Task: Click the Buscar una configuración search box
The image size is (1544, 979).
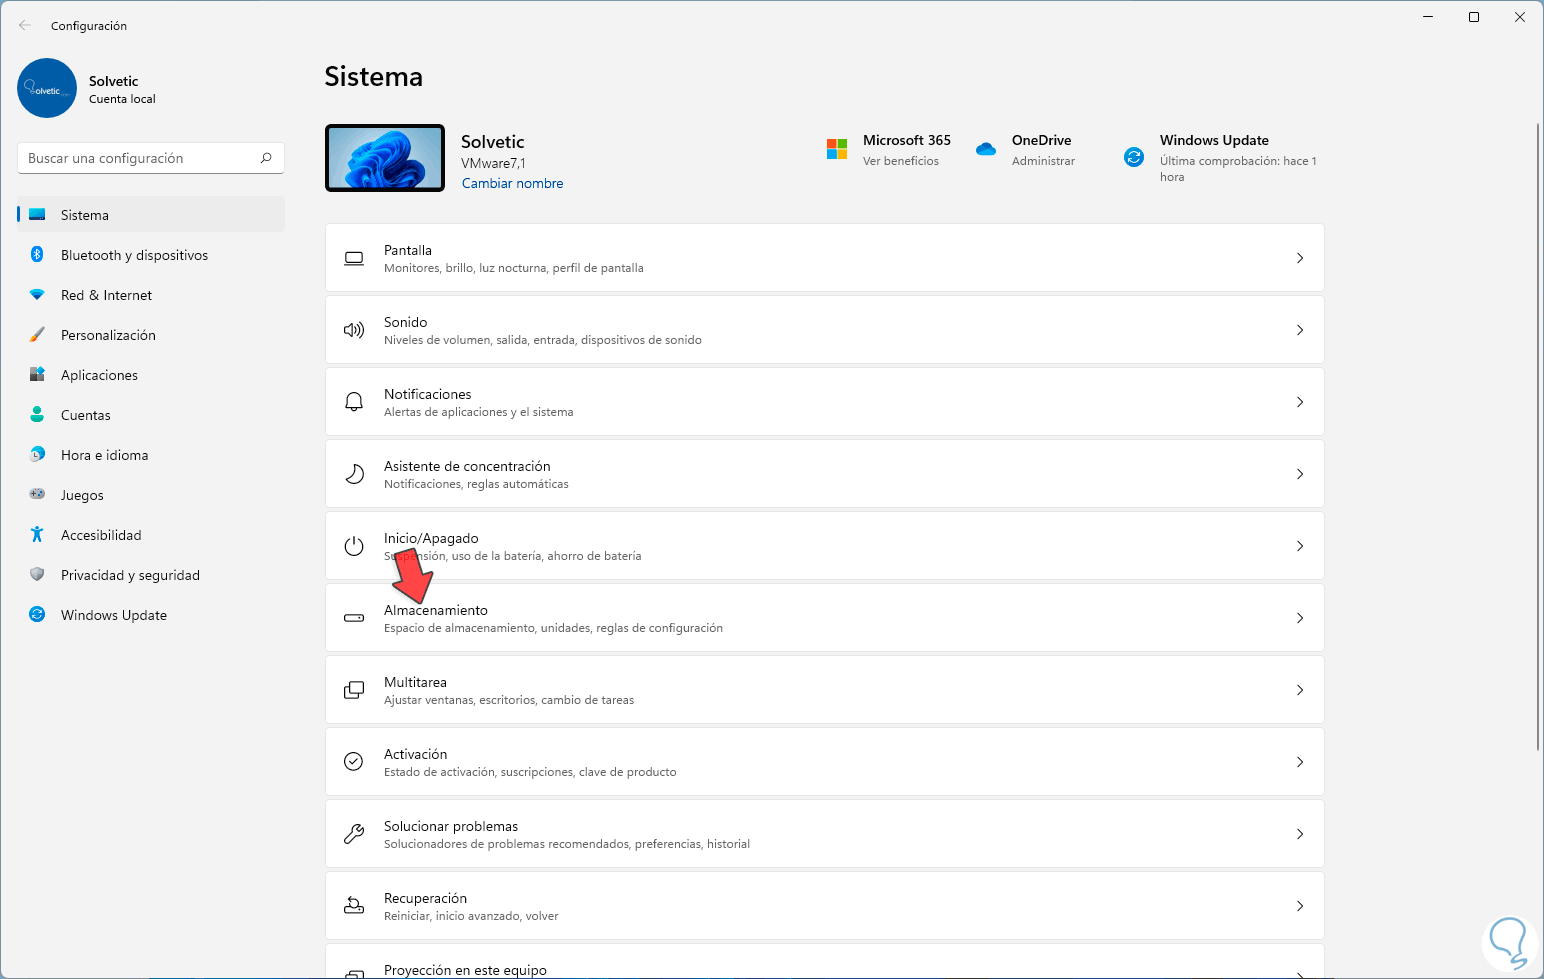Action: pos(140,158)
